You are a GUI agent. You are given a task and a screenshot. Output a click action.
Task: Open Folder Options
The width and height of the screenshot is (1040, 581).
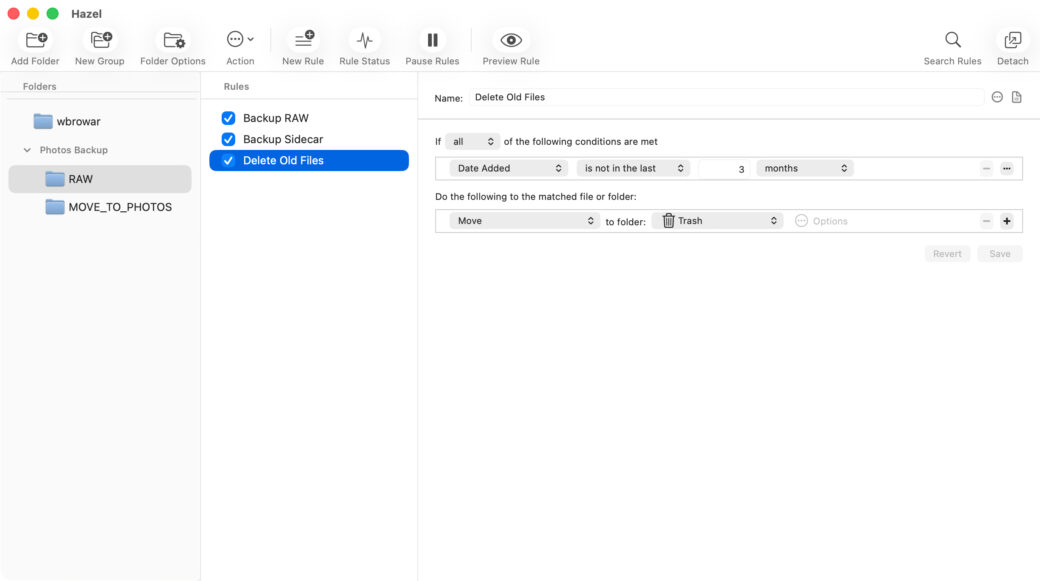173,40
